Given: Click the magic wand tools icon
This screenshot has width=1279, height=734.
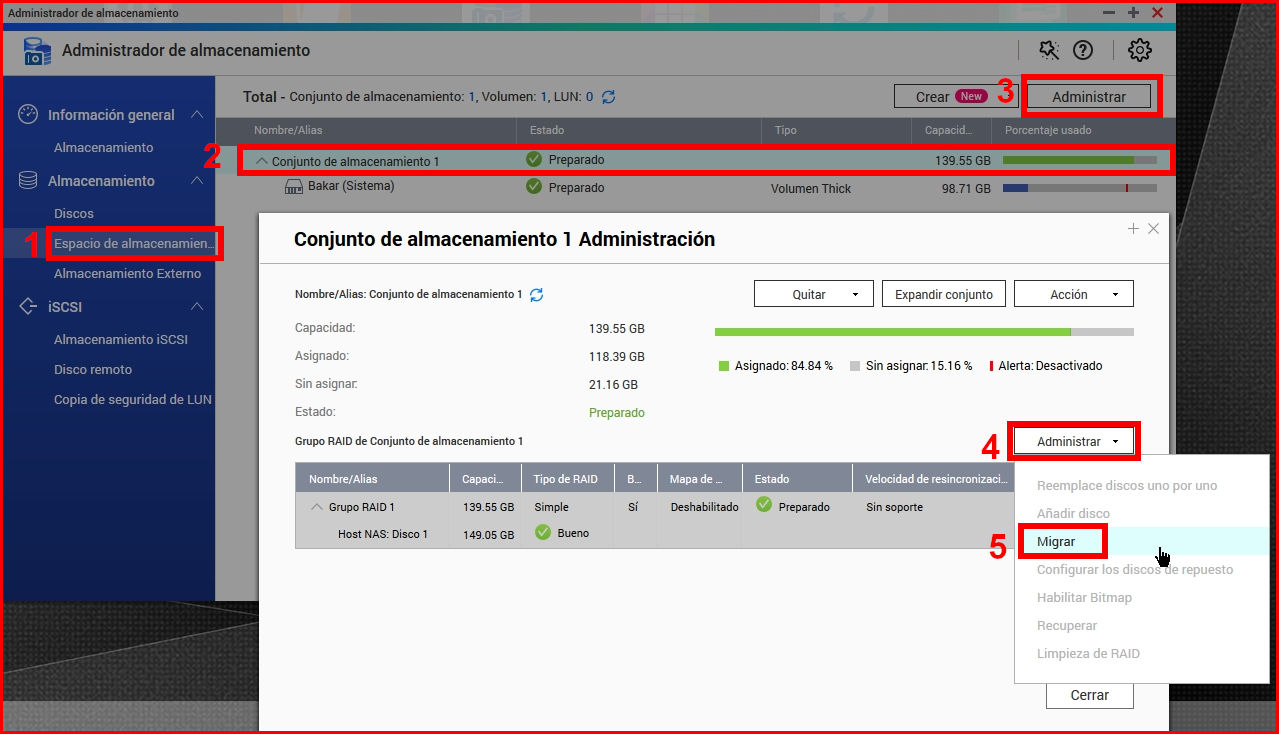Looking at the screenshot, I should (x=1048, y=50).
